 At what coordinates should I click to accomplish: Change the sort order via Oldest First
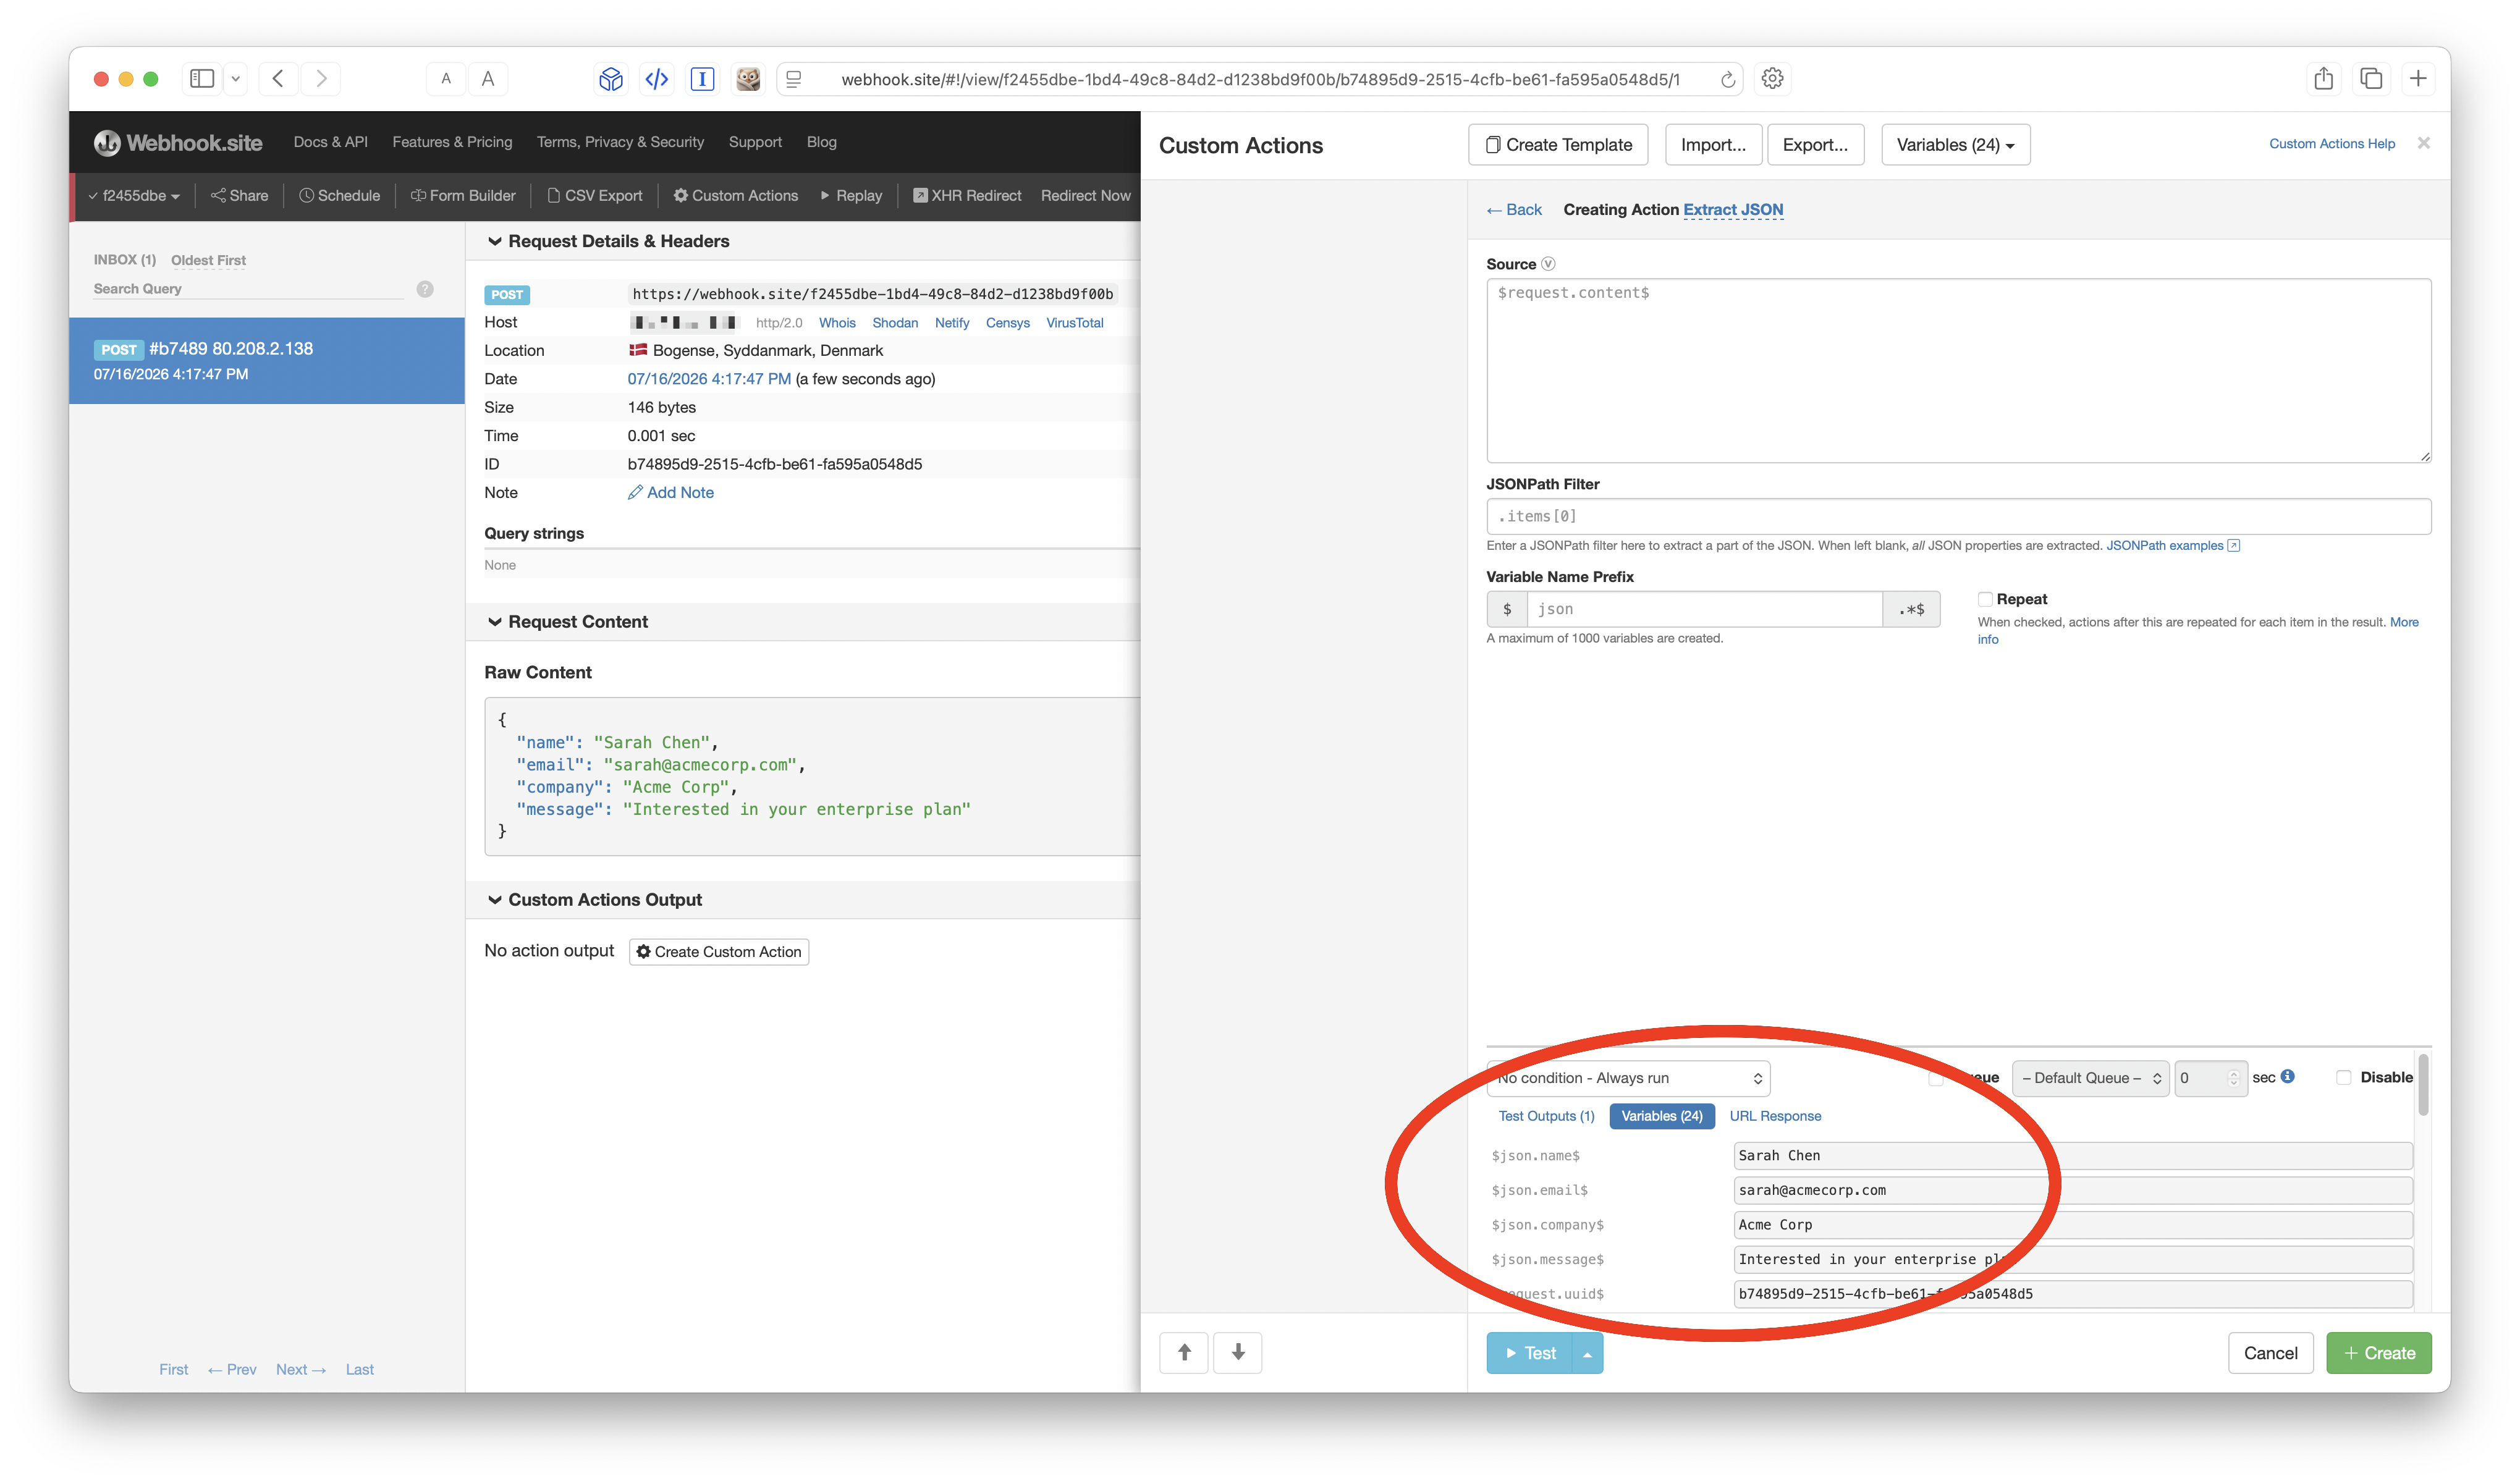[x=208, y=260]
